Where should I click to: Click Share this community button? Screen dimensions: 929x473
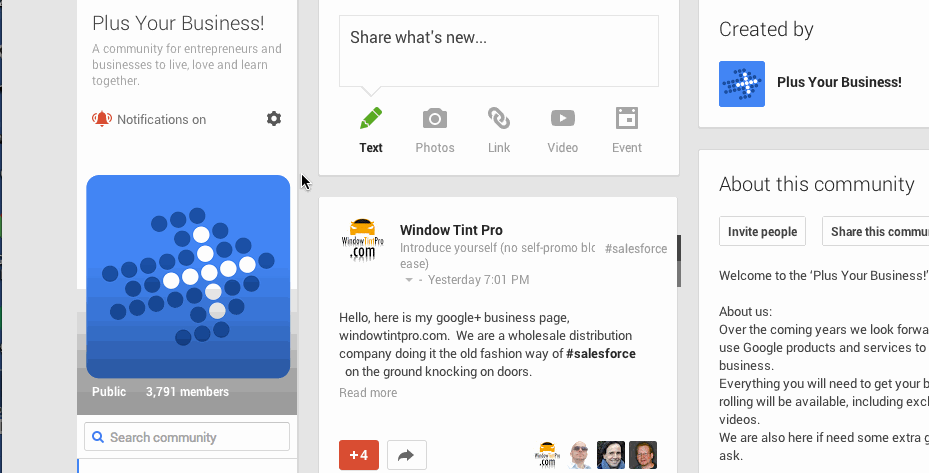pyautogui.click(x=876, y=231)
